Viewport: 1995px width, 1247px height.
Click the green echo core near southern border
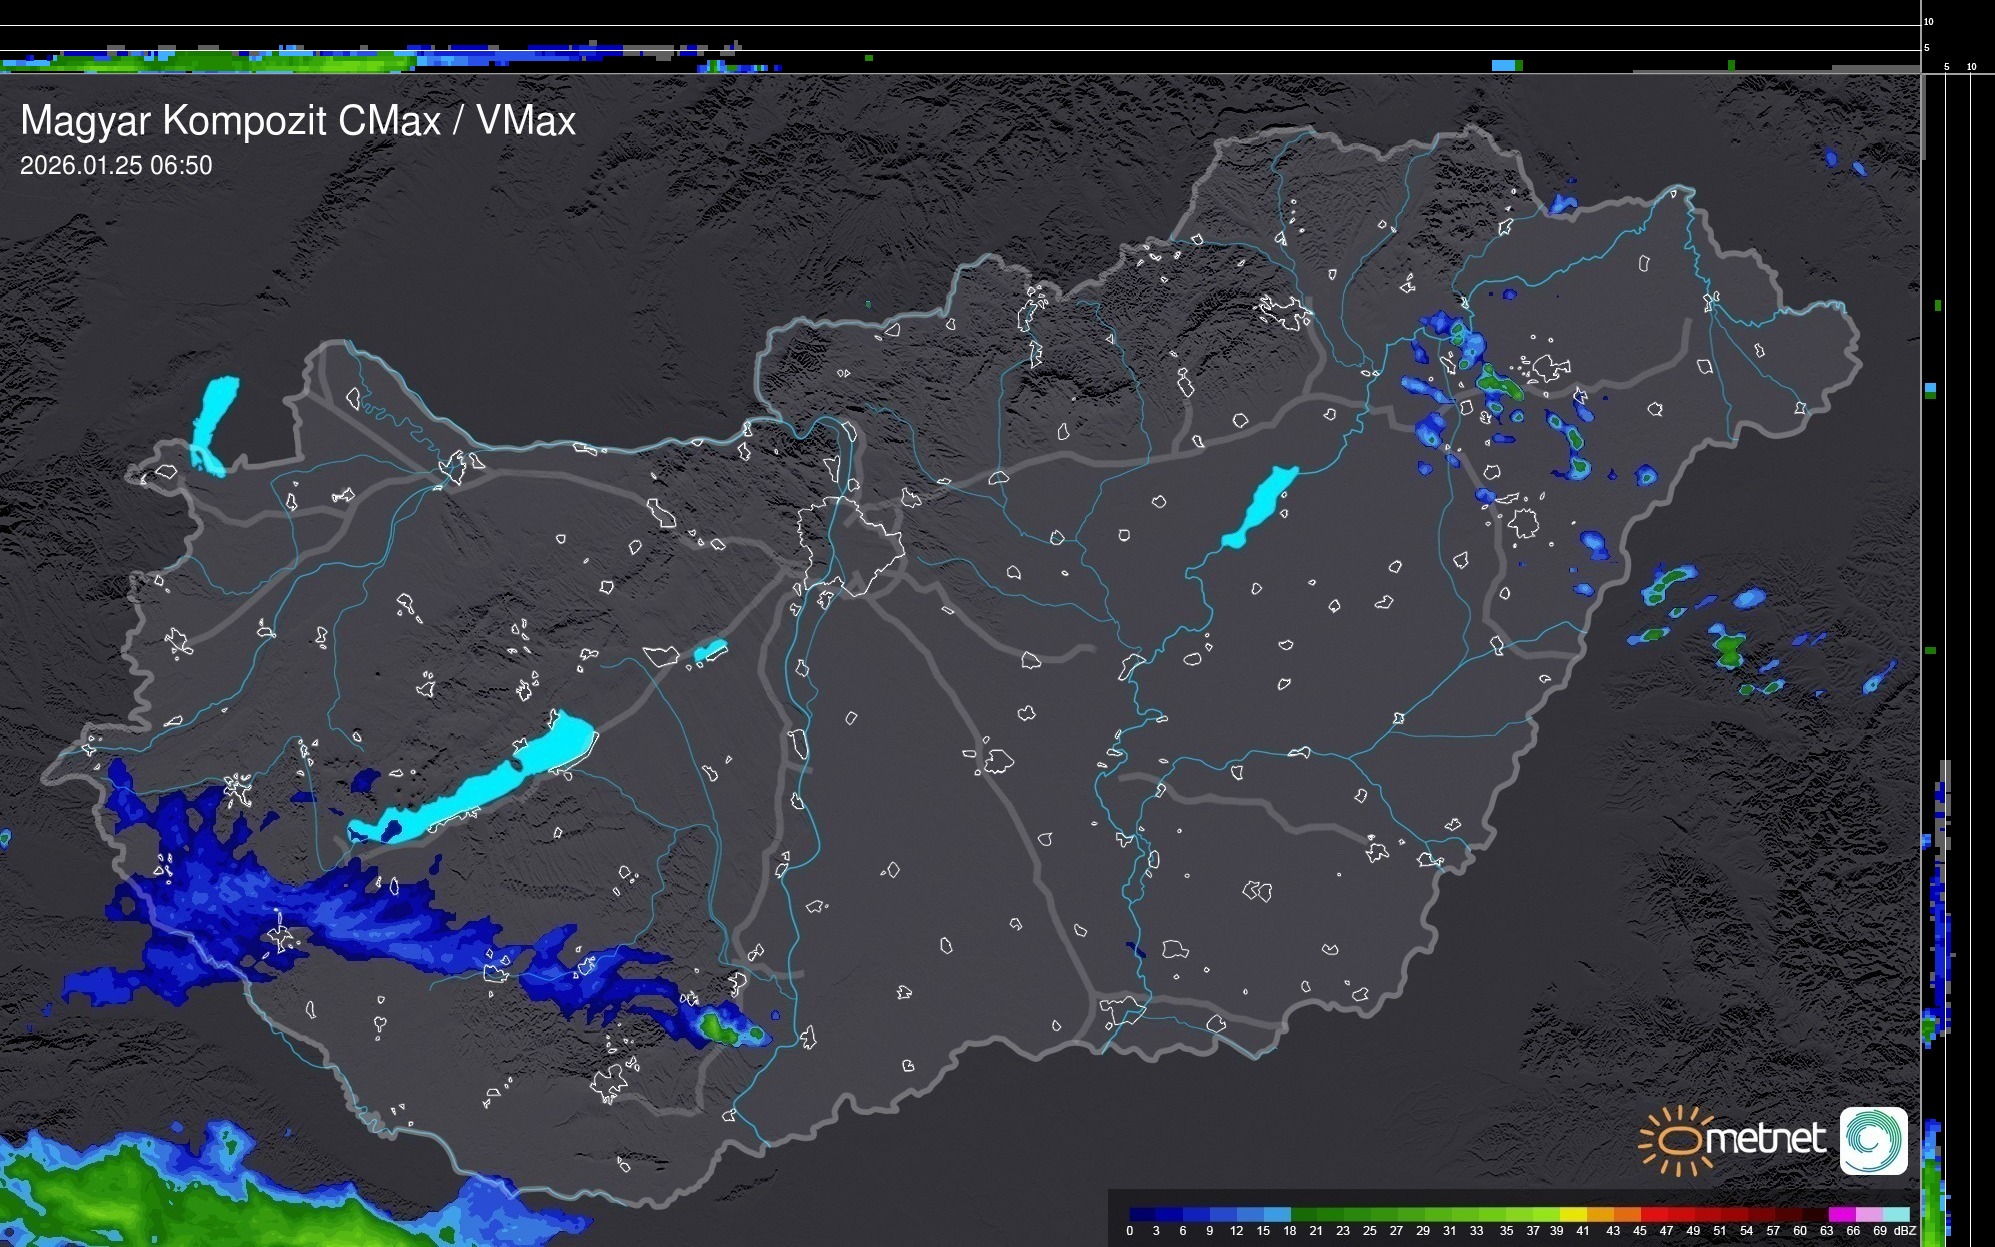(717, 1027)
